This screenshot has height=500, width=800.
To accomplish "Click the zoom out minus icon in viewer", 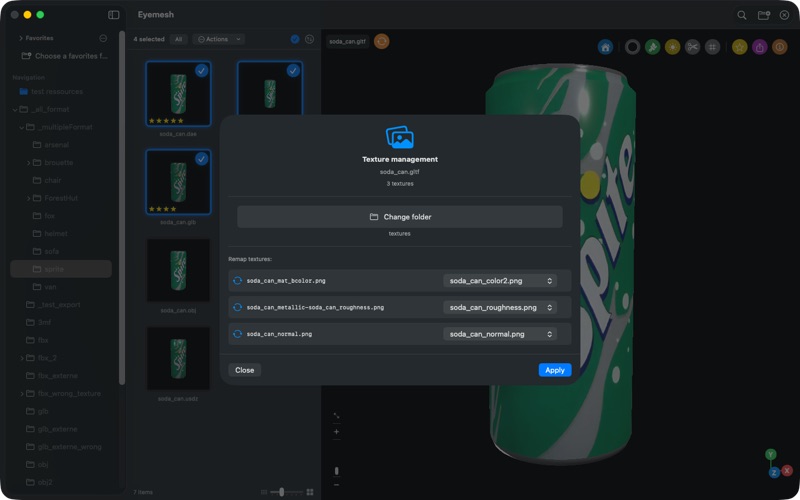I will (x=336, y=485).
